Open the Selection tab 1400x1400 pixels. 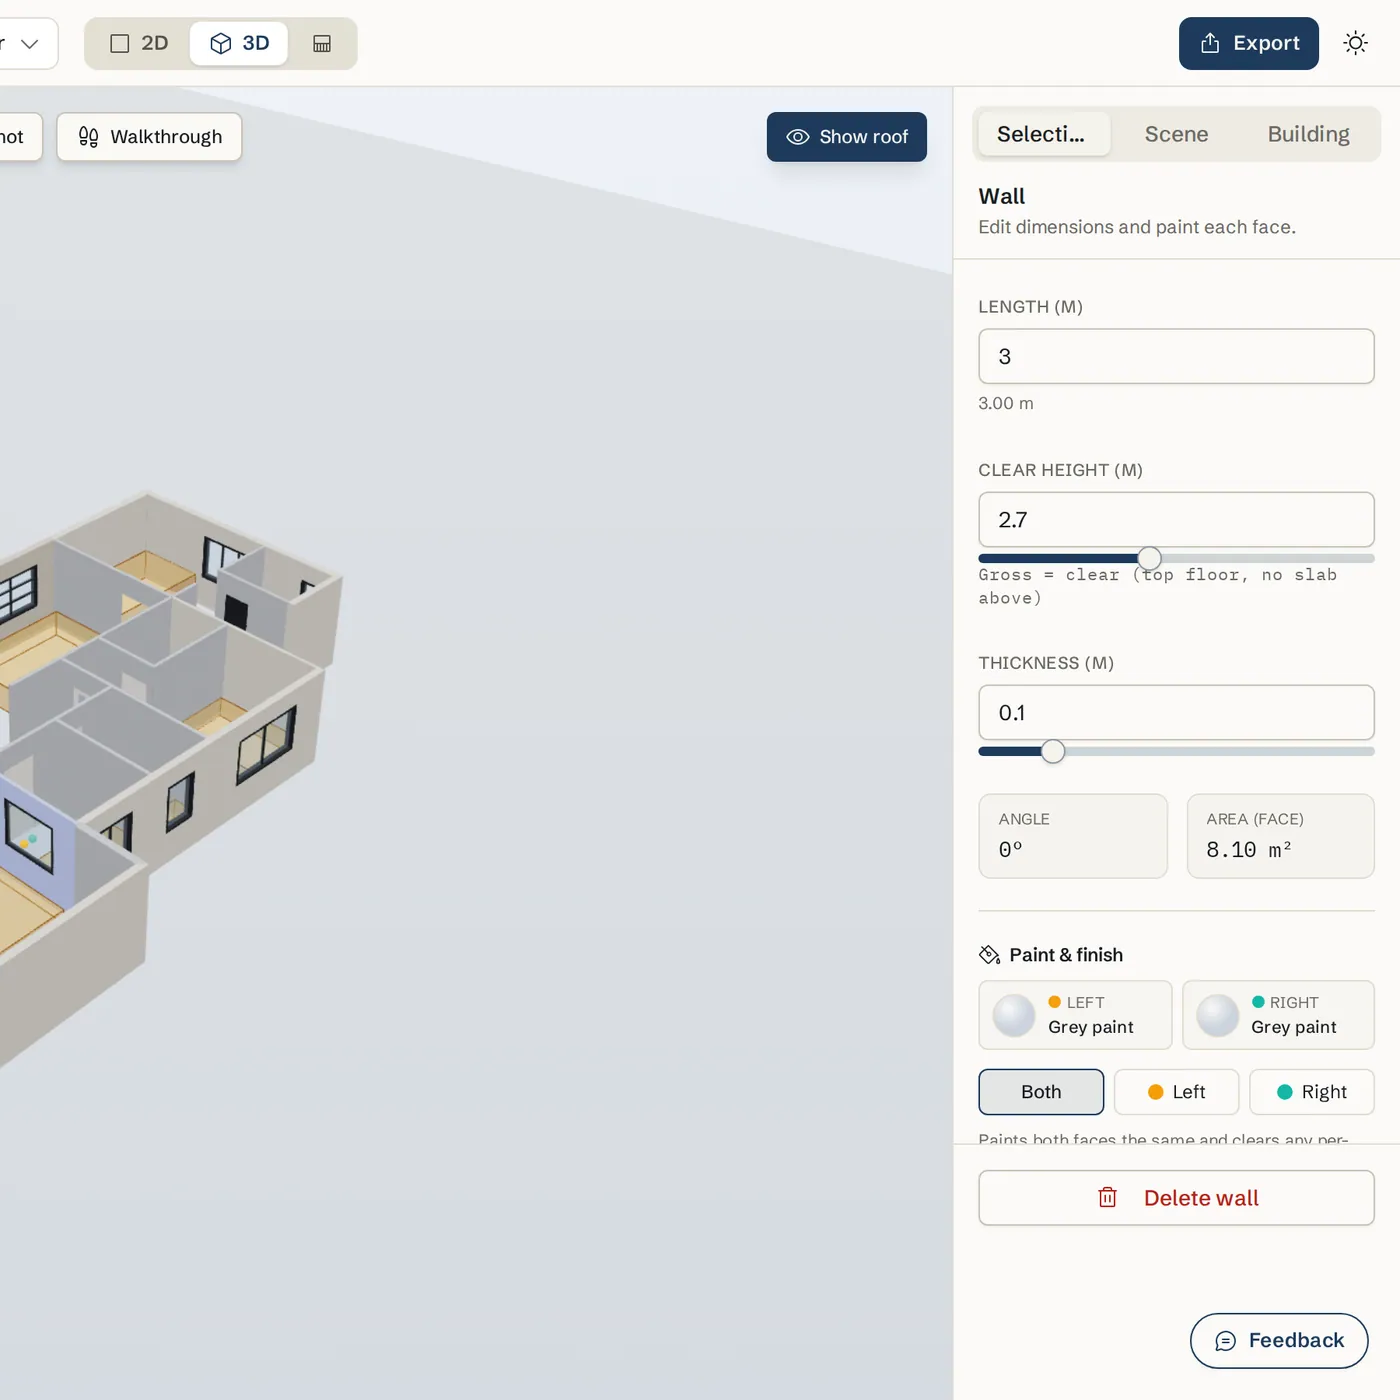point(1042,134)
